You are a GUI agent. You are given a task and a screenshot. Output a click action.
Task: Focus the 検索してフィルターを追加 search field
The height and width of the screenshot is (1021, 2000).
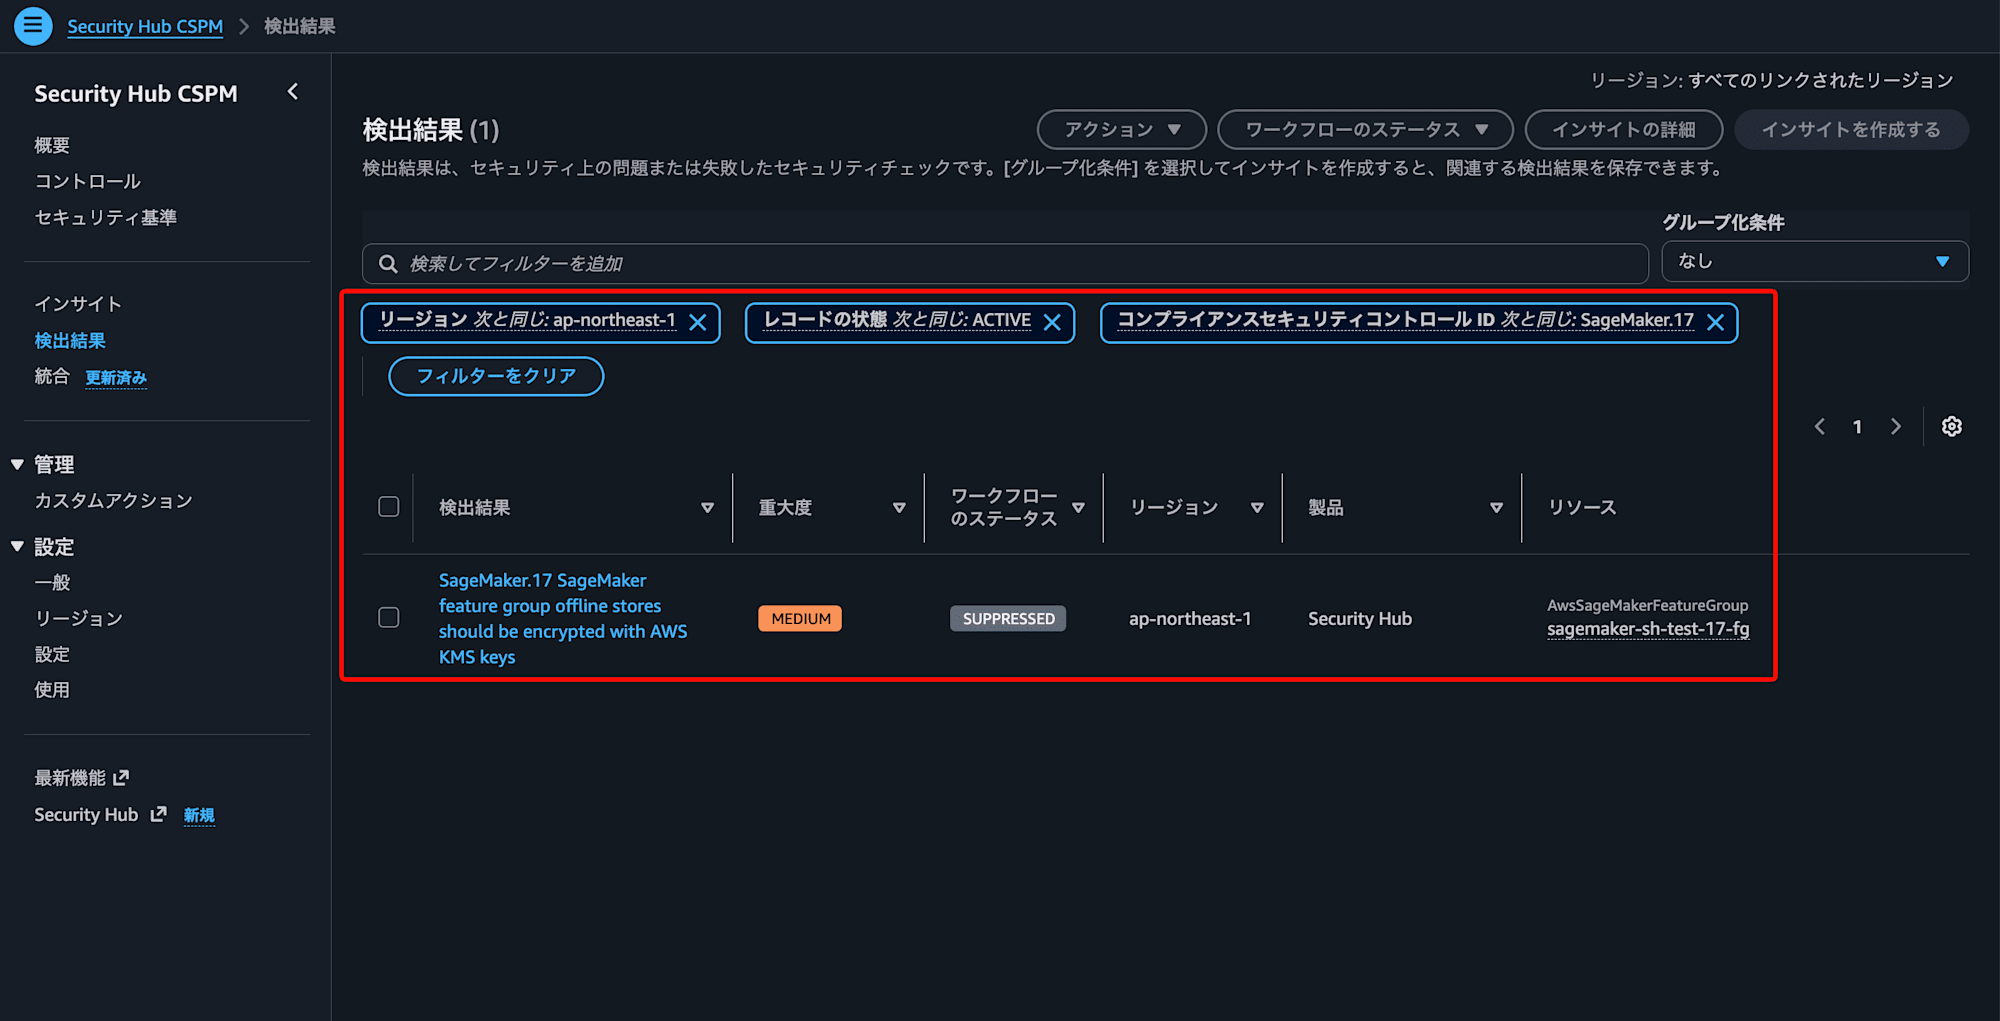click(x=1005, y=264)
